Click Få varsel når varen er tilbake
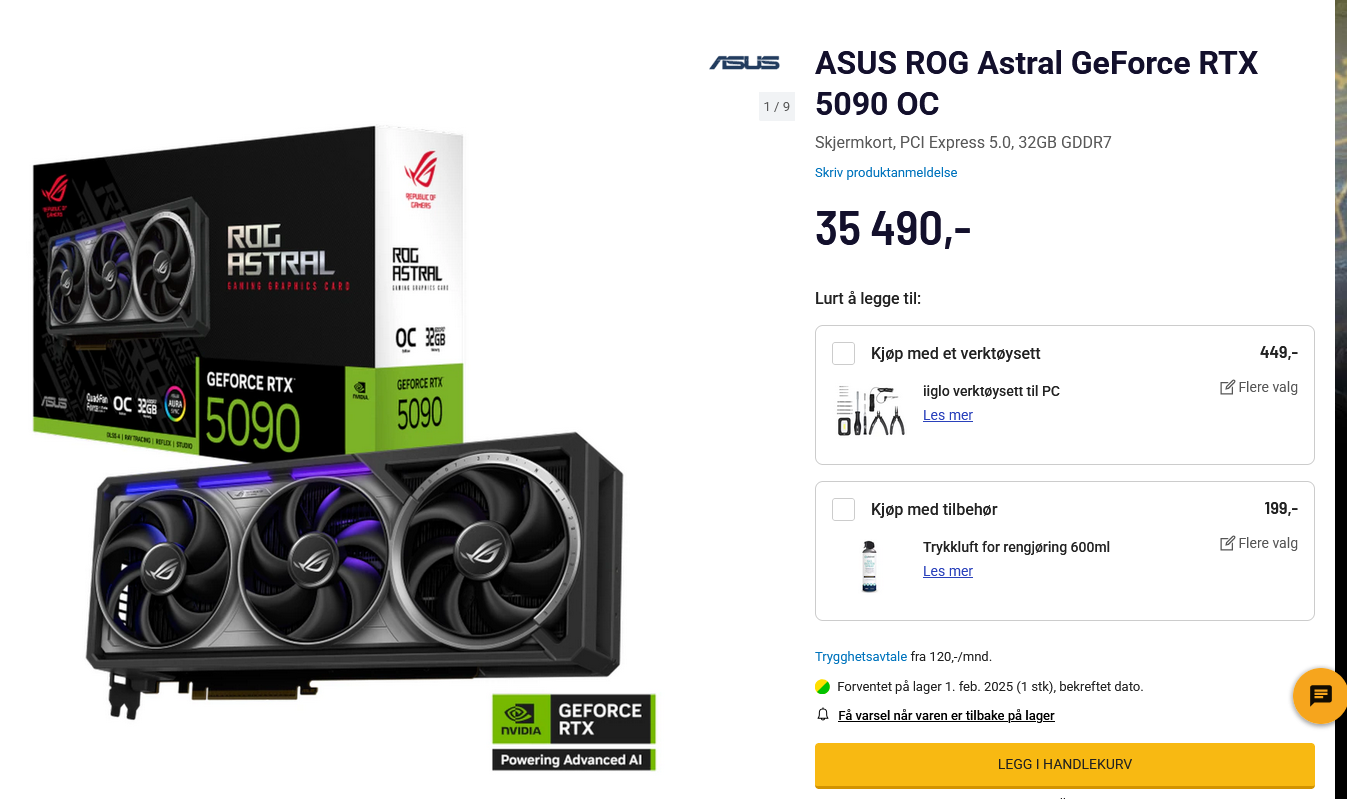The width and height of the screenshot is (1347, 799). [x=946, y=715]
